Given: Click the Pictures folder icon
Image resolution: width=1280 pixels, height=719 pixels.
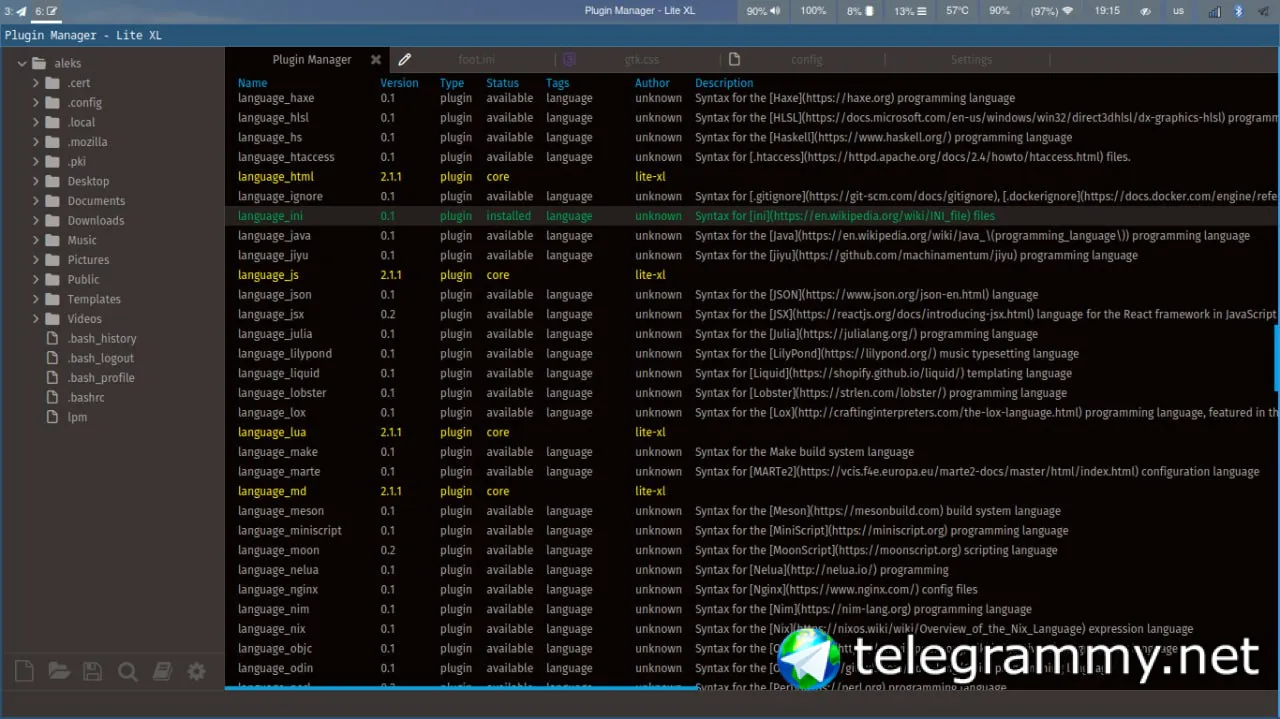Looking at the screenshot, I should tap(53, 260).
